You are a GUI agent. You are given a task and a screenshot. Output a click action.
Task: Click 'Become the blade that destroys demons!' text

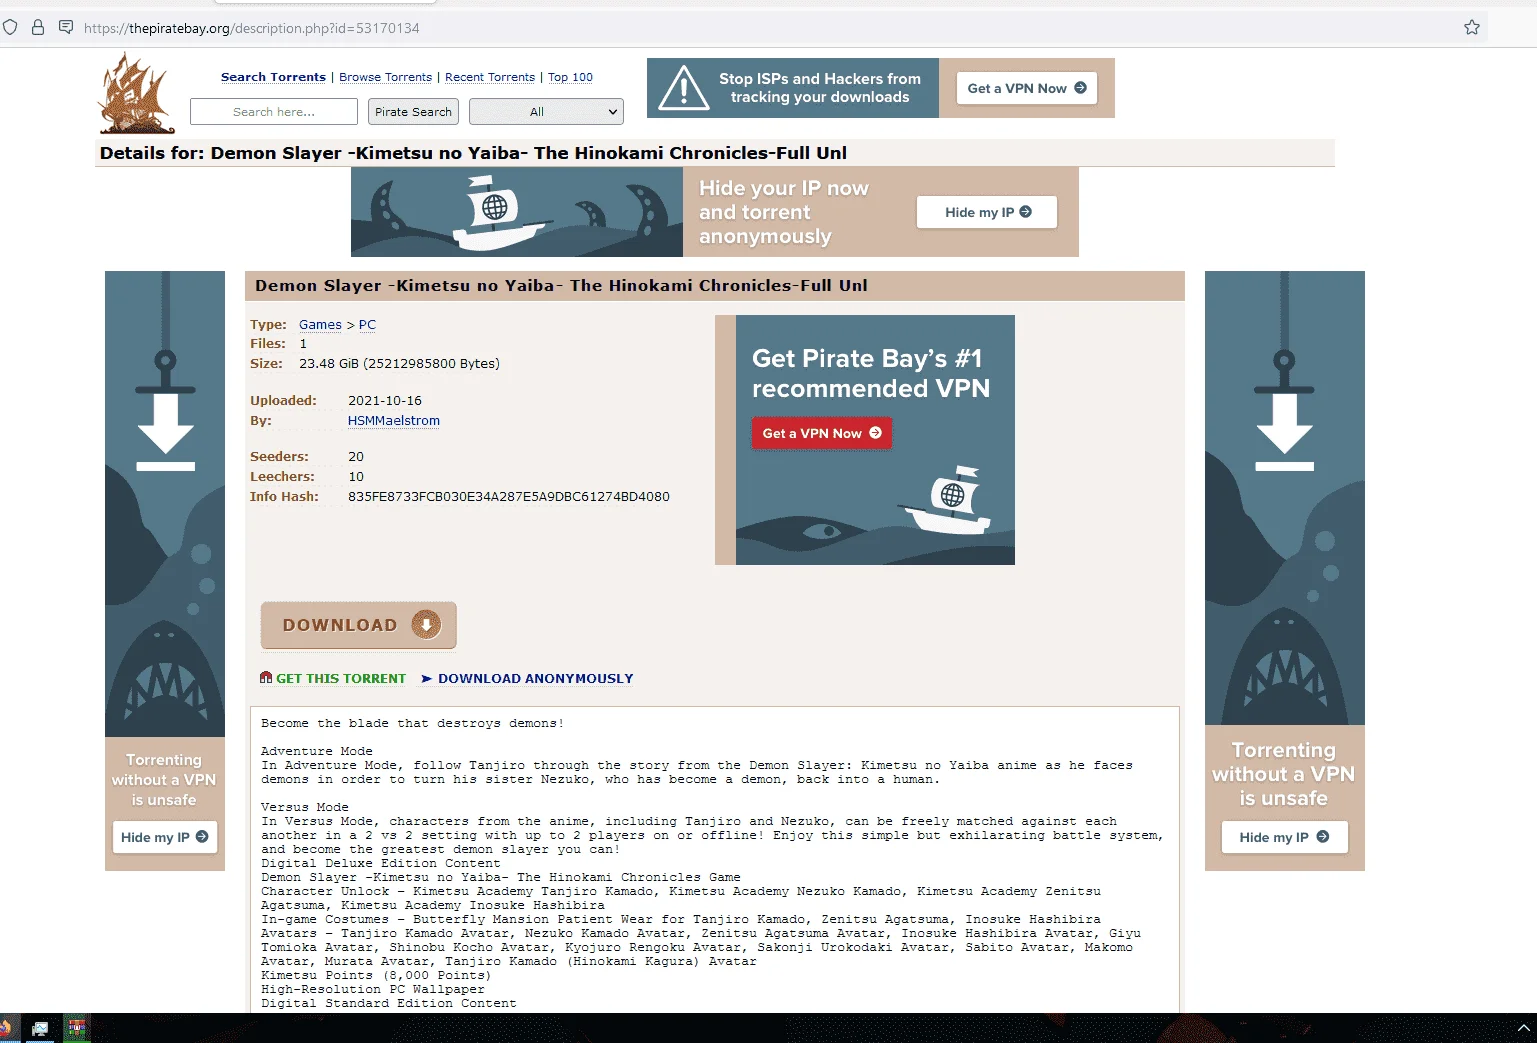pyautogui.click(x=412, y=723)
